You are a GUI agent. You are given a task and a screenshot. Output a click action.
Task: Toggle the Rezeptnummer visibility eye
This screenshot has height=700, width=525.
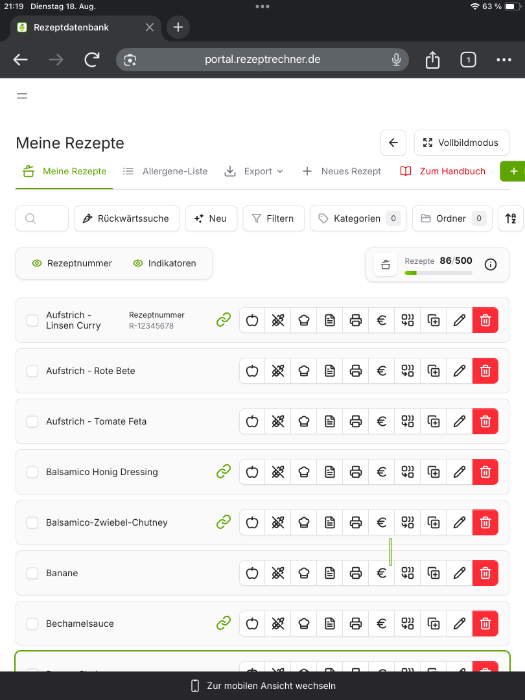(x=37, y=263)
